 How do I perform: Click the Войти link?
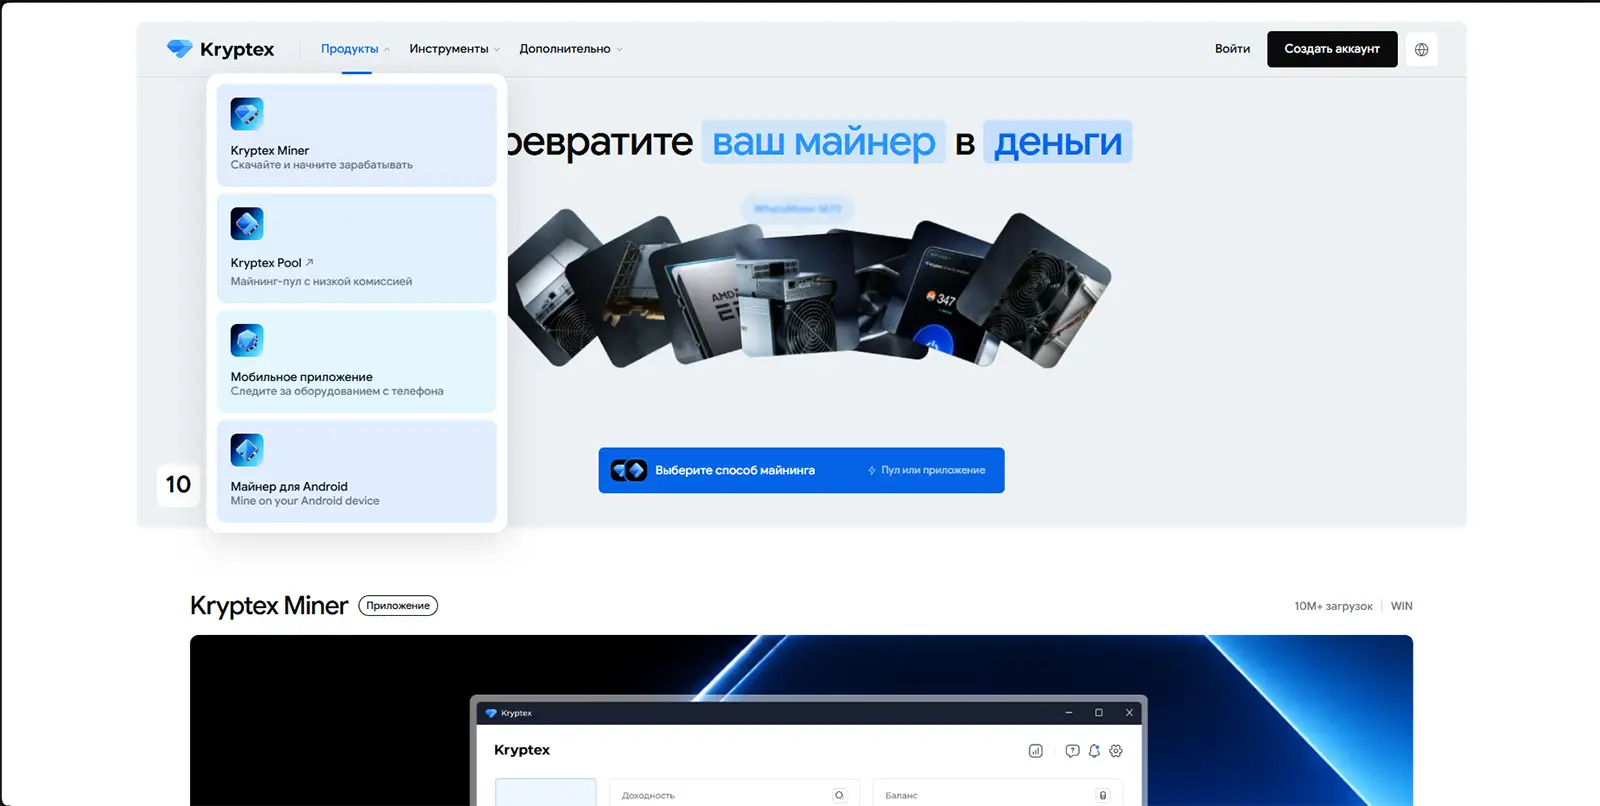pos(1232,49)
